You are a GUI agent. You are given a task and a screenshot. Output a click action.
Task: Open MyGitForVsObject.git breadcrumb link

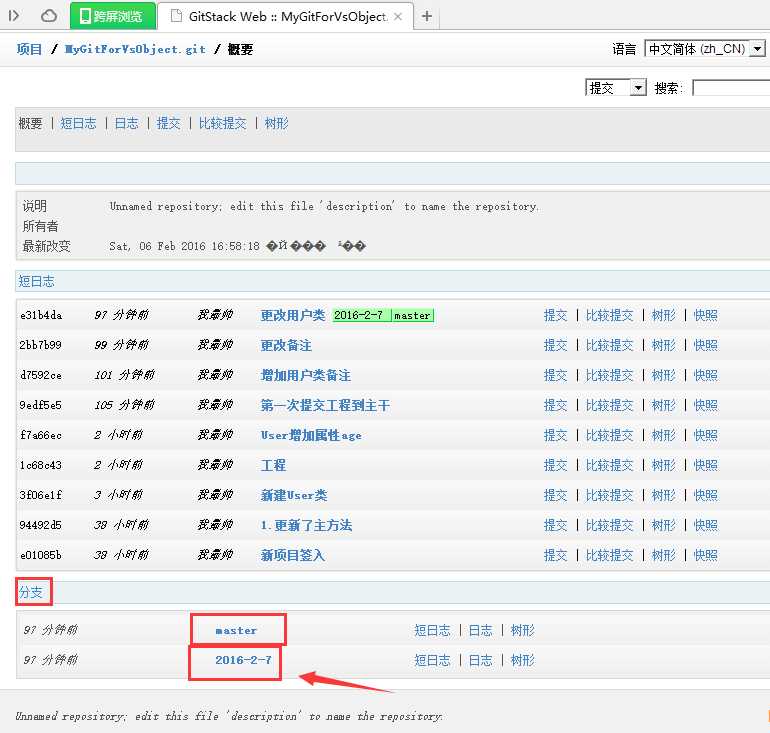click(x=135, y=49)
